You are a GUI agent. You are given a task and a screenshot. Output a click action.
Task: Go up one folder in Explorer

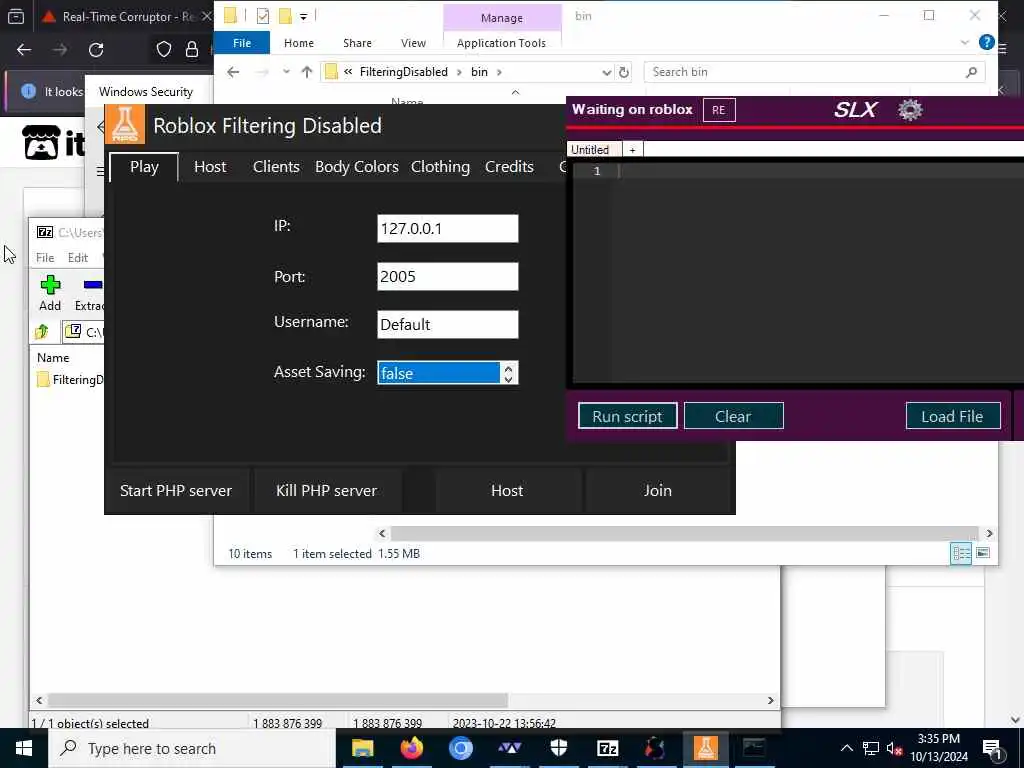coord(307,72)
